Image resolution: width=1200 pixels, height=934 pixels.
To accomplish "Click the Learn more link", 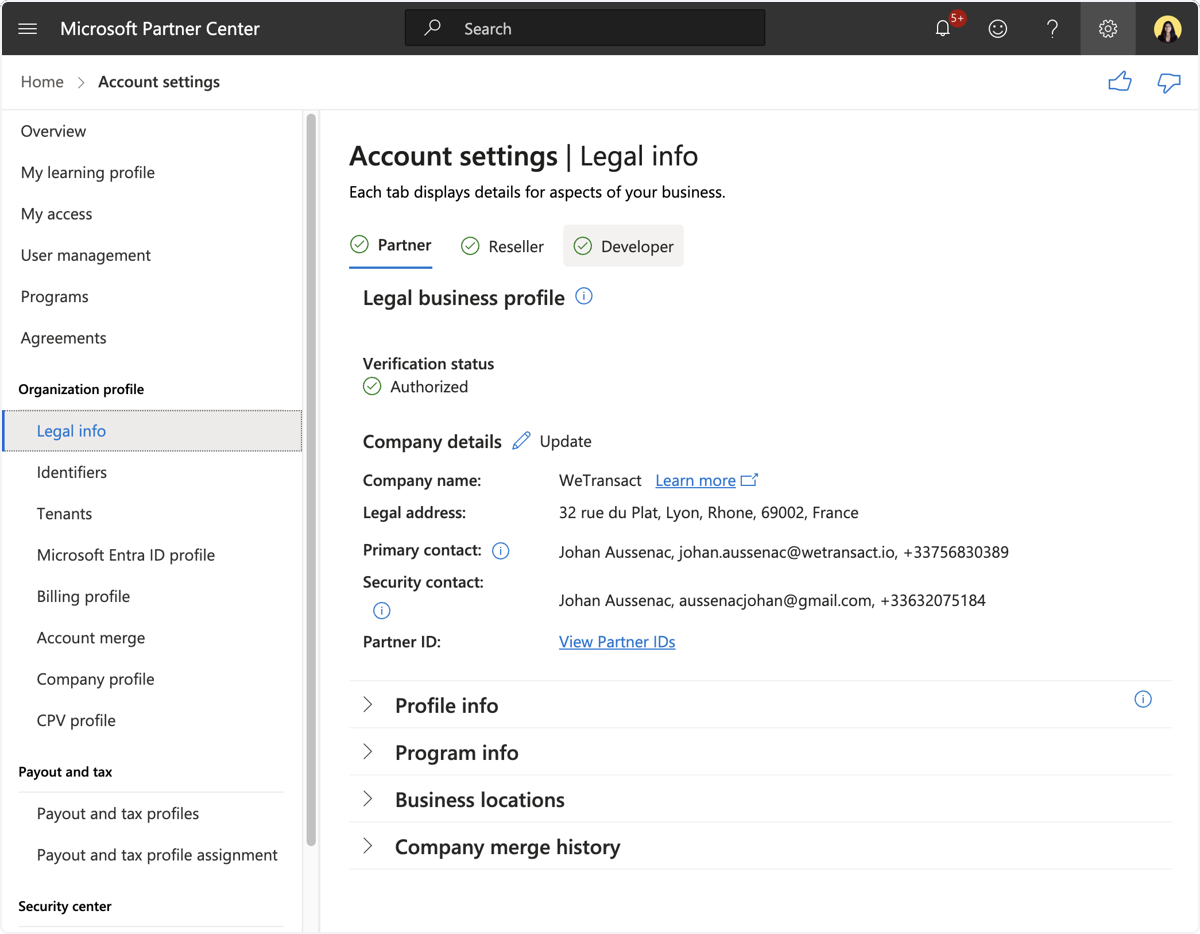I will pos(695,481).
